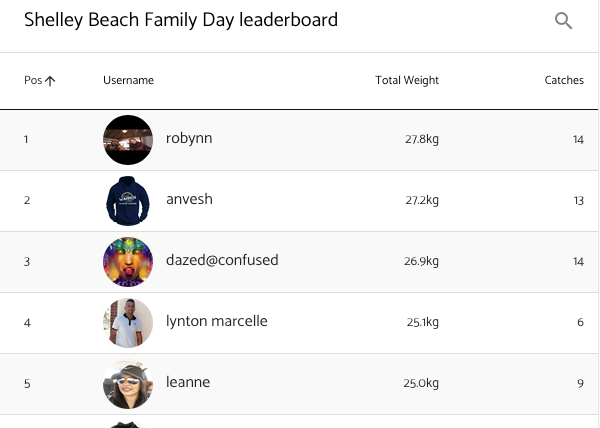
Task: Click anvesh's 13 catches value
Action: coord(578,201)
